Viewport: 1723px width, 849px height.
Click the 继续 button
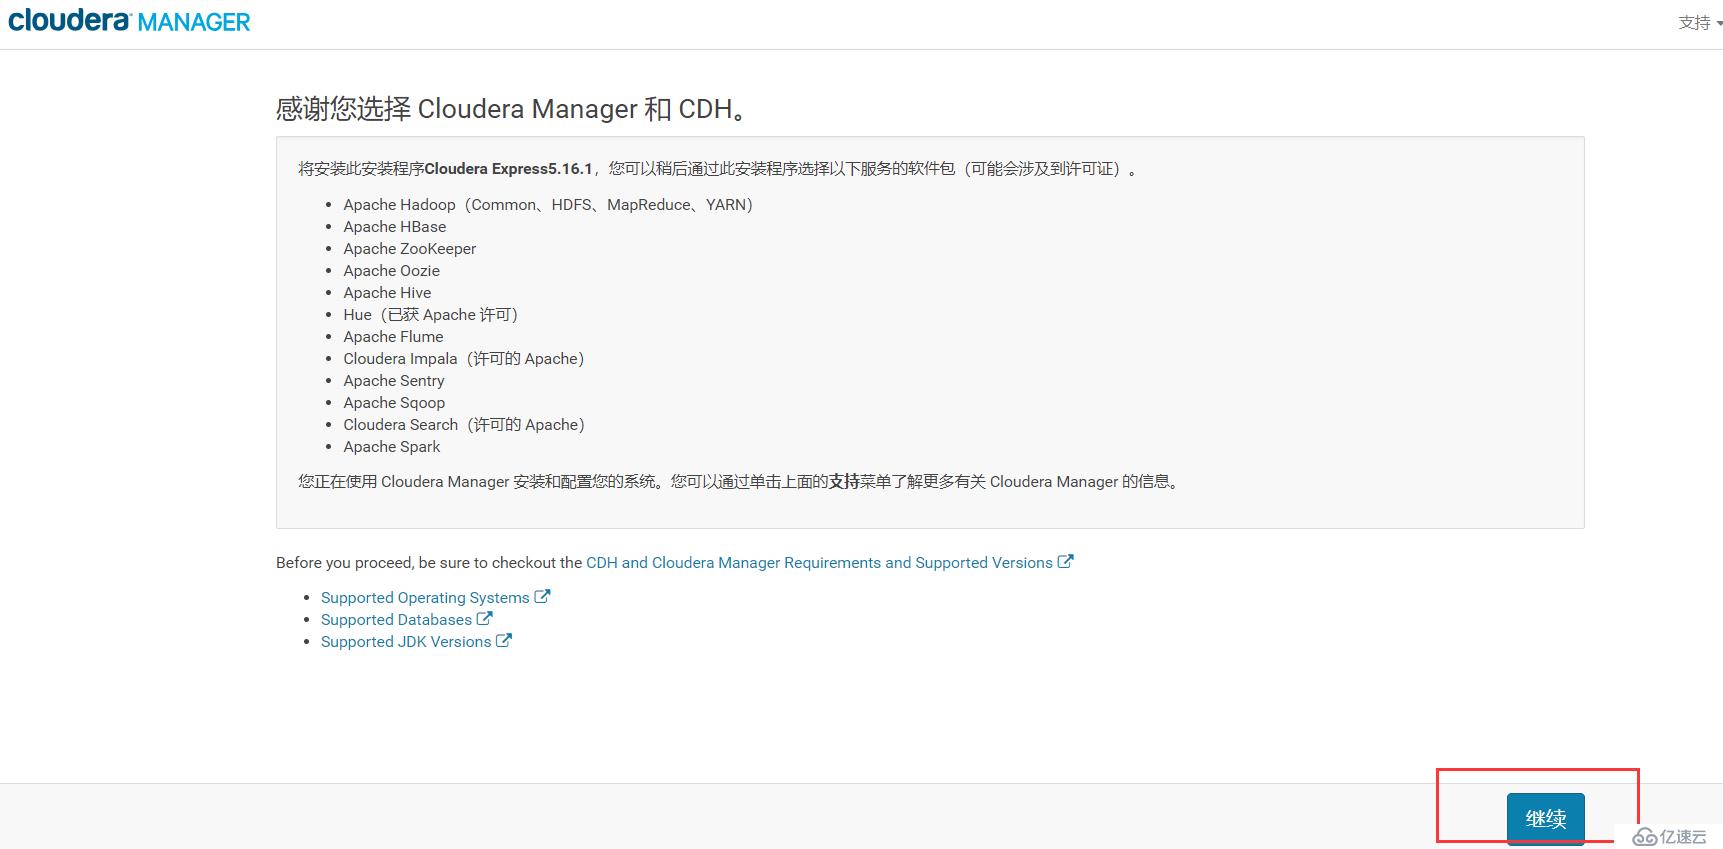1545,818
